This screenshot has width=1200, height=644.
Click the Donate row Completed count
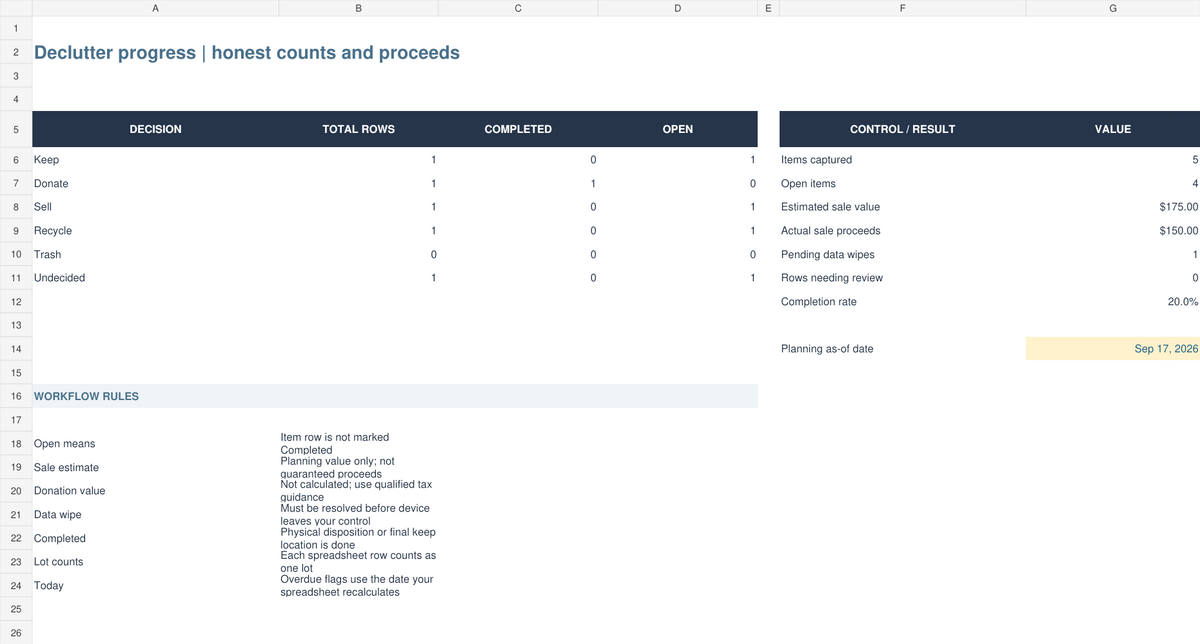pos(518,184)
